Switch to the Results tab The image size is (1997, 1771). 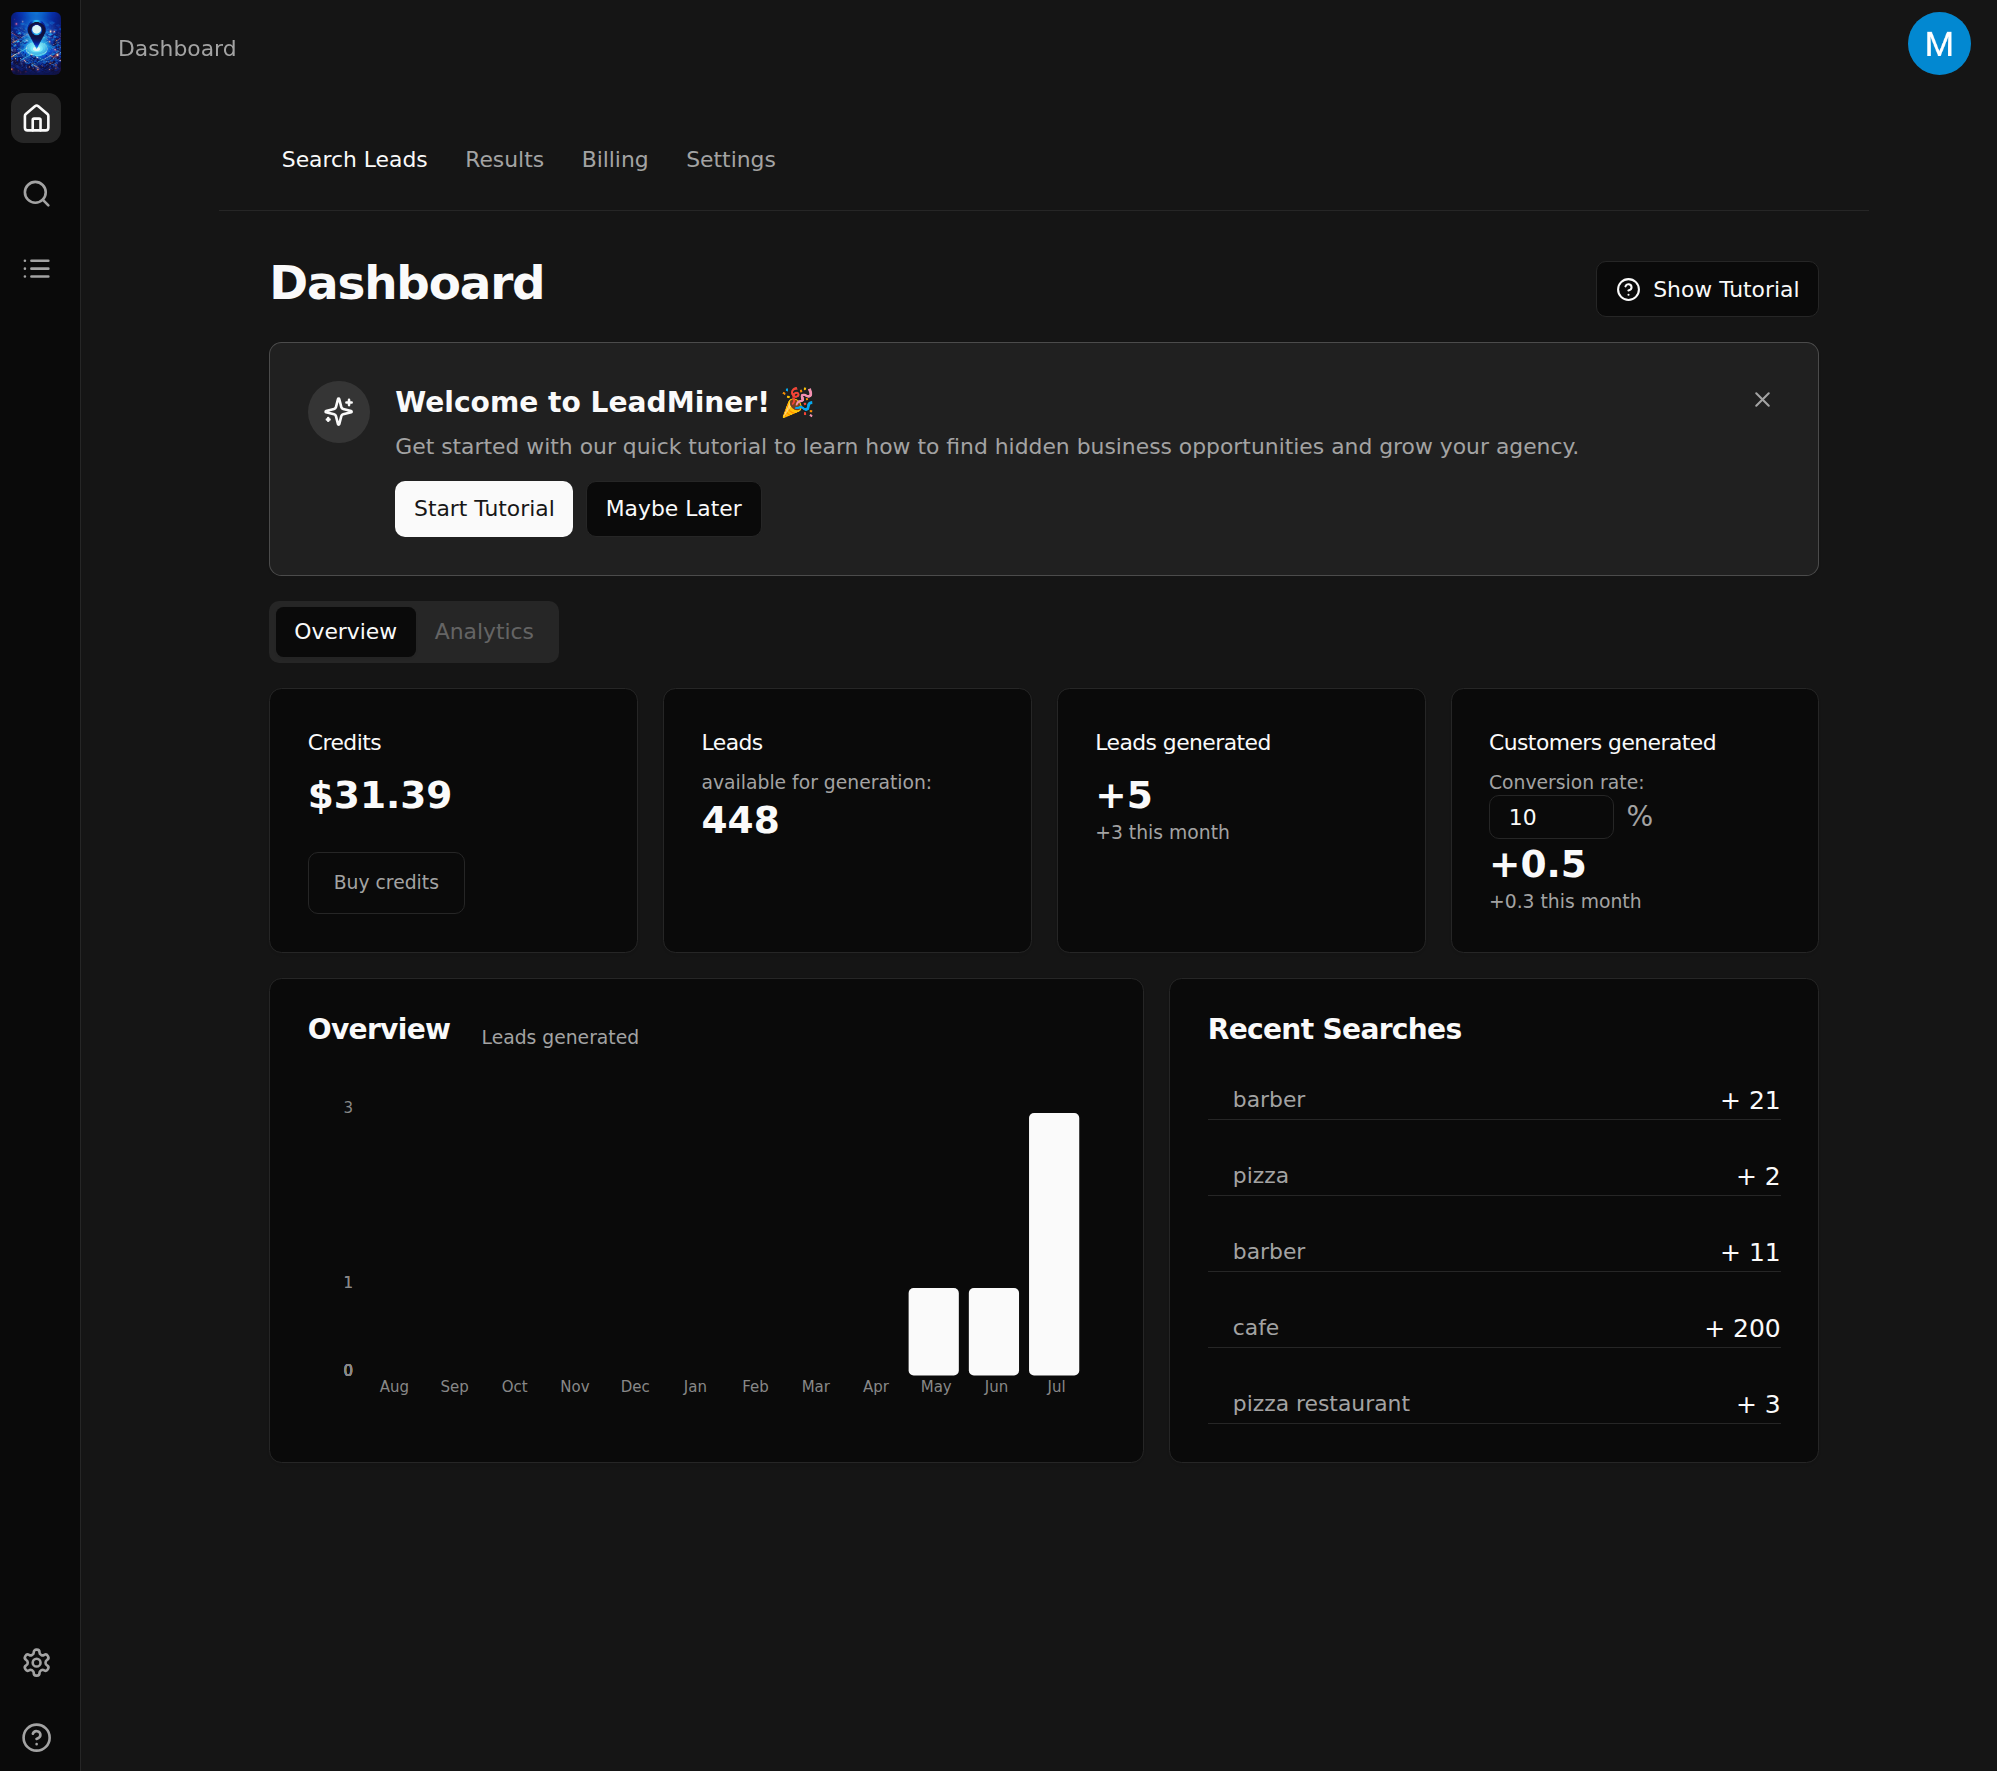(x=504, y=159)
